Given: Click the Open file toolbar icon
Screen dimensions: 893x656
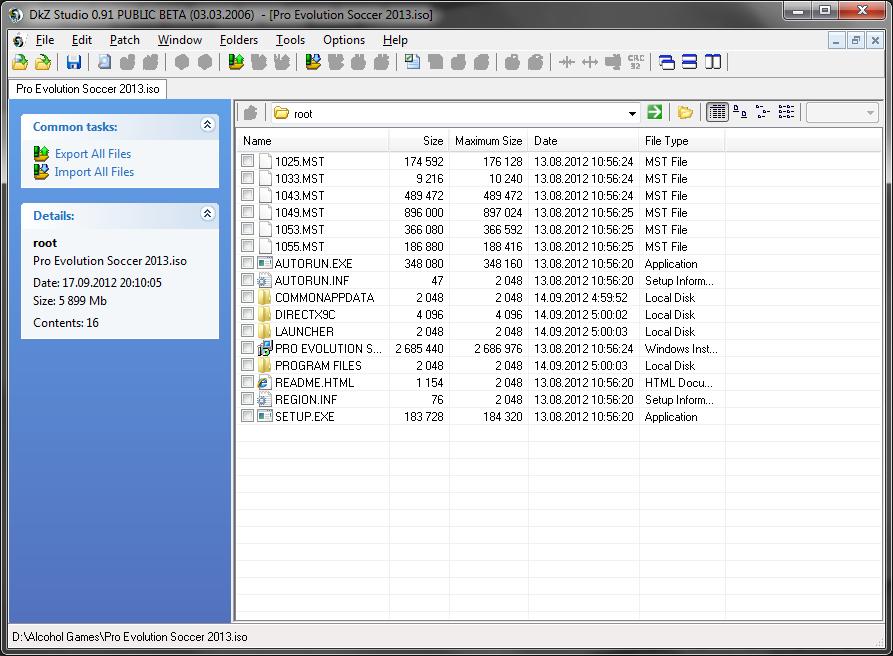Looking at the screenshot, I should coord(20,62).
